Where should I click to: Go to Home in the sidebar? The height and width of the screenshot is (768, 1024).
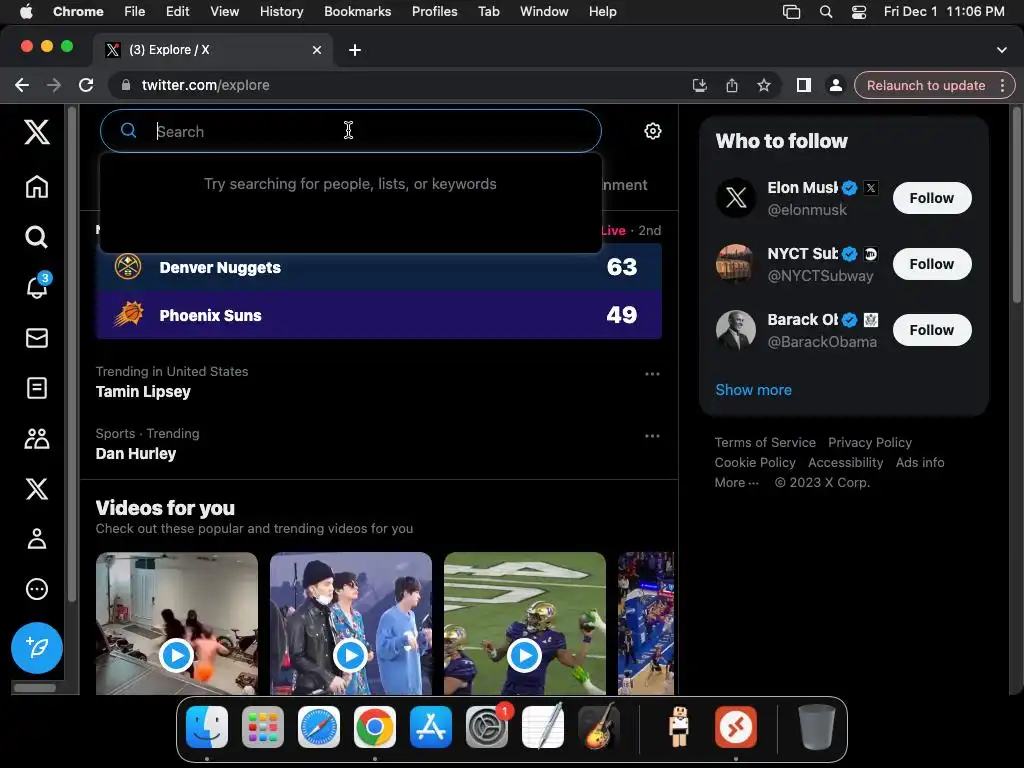pyautogui.click(x=37, y=187)
